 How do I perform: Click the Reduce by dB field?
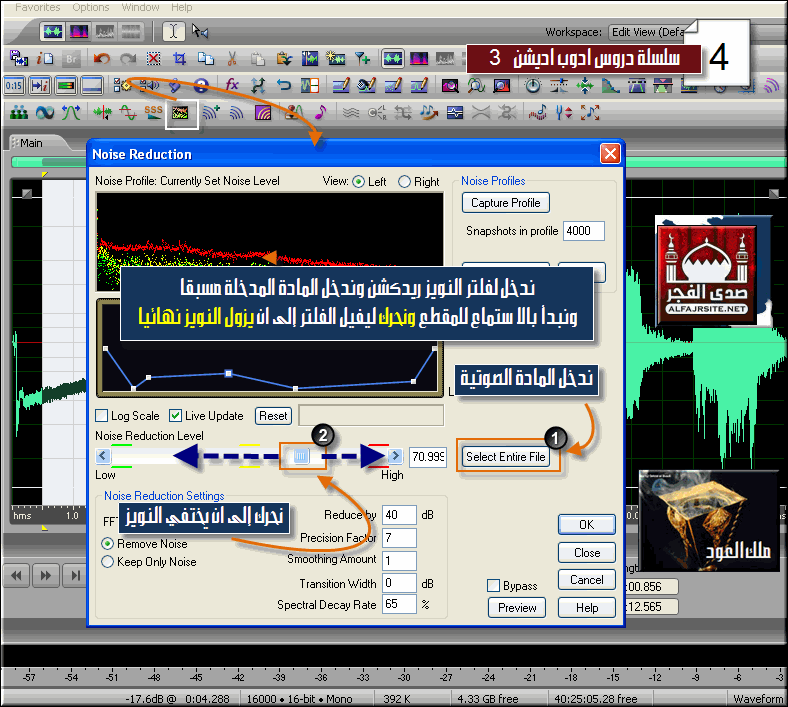point(399,515)
